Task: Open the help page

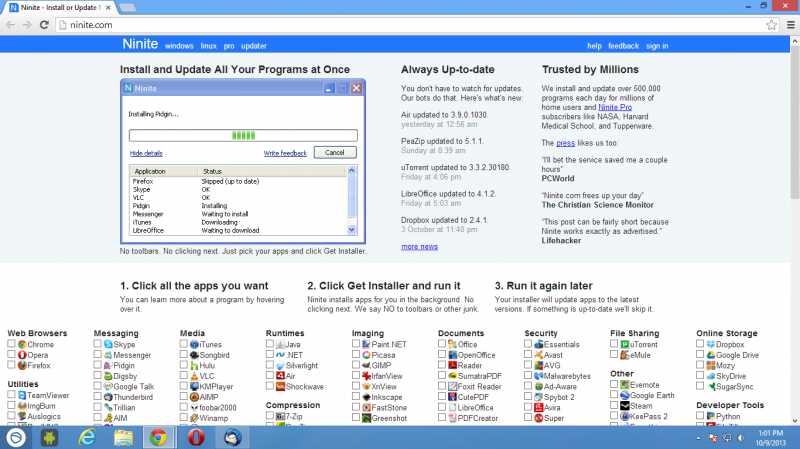Action: pos(594,46)
